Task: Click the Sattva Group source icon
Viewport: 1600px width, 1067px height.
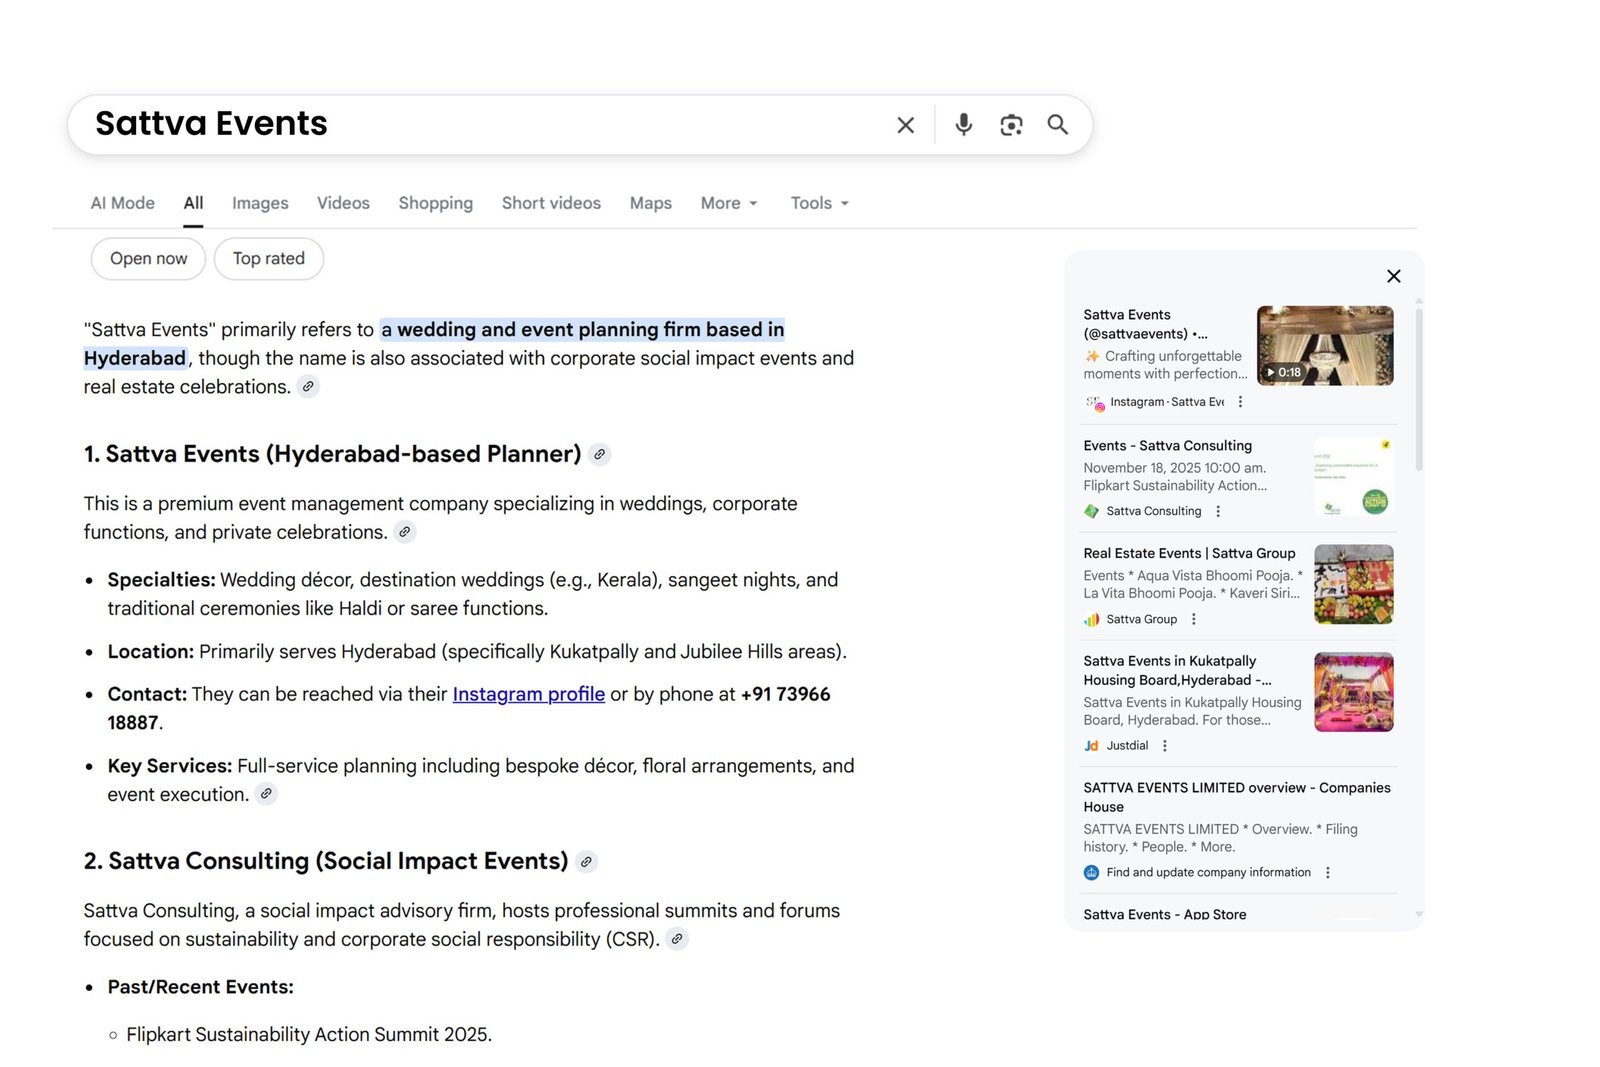Action: coord(1090,619)
